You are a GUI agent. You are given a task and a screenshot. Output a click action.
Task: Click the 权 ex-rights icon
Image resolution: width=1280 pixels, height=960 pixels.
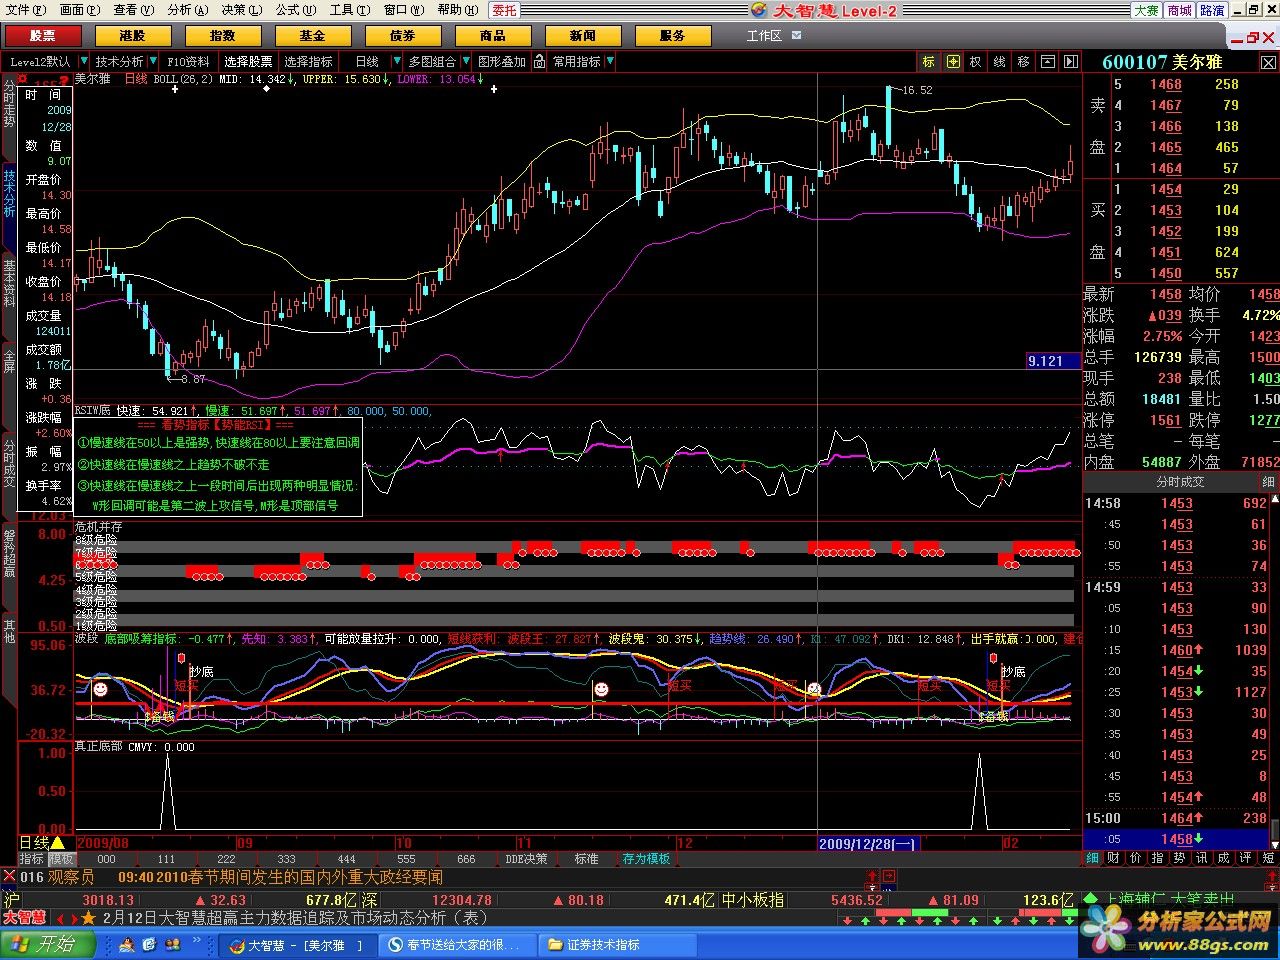976,62
